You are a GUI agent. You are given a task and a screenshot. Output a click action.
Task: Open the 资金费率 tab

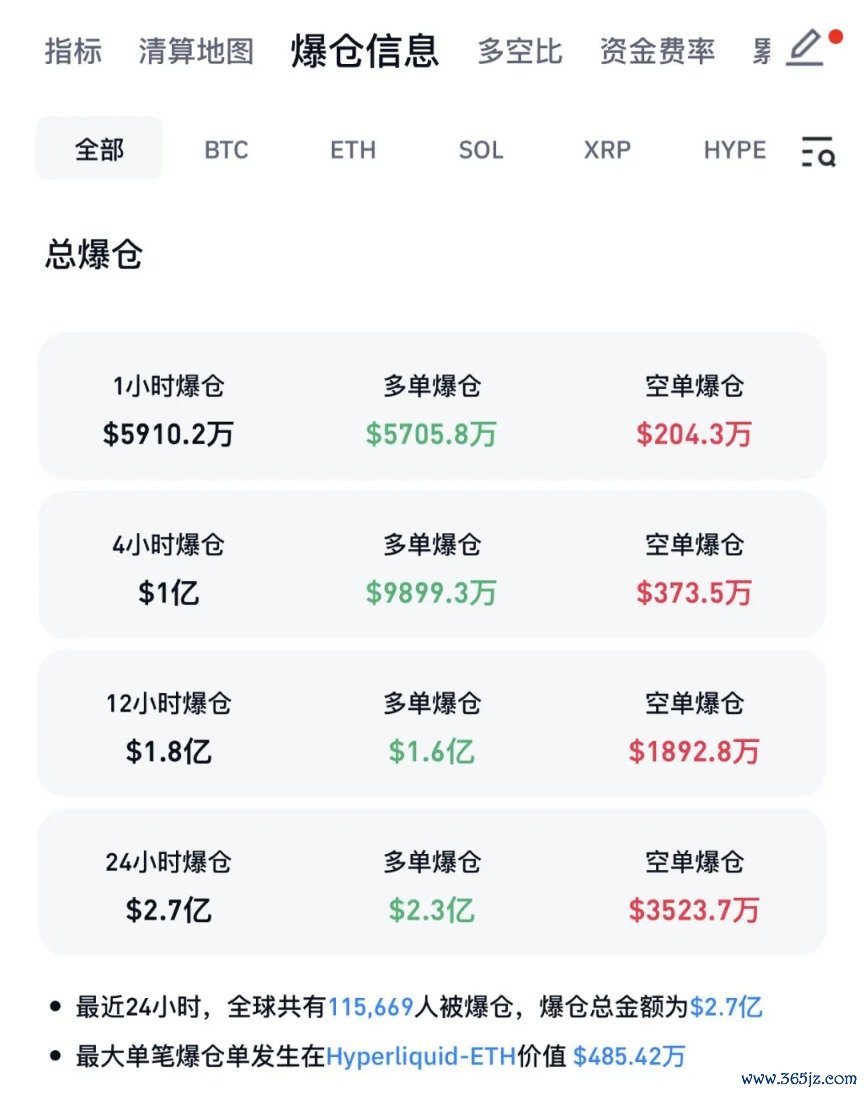coord(657,51)
